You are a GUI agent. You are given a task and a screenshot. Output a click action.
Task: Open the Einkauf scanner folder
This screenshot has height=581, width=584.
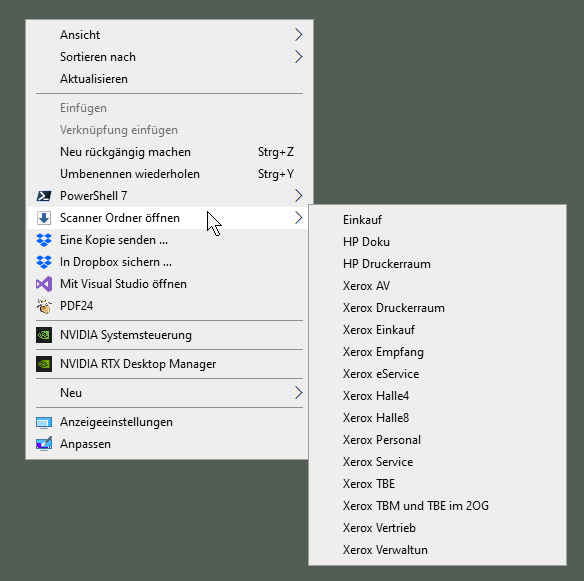coord(437,220)
